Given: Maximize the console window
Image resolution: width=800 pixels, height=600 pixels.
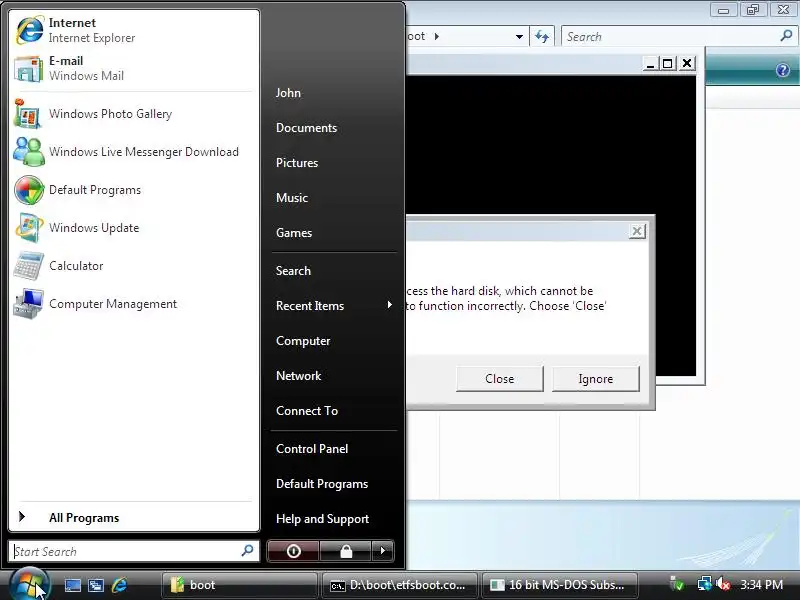Looking at the screenshot, I should click(x=667, y=63).
